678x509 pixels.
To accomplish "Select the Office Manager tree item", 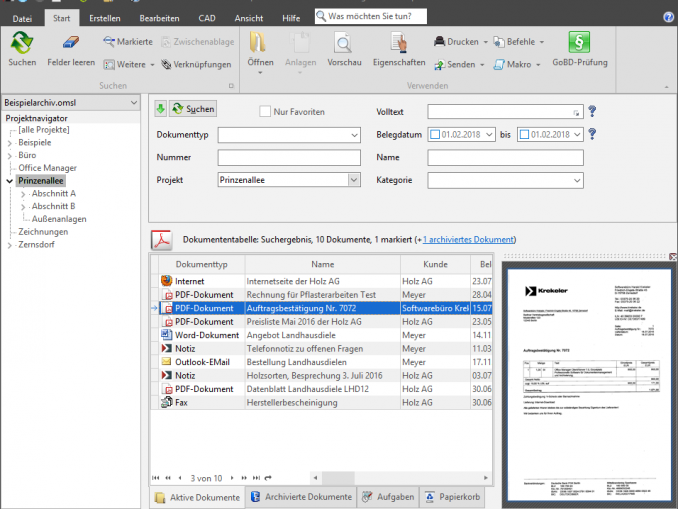I will coord(47,168).
